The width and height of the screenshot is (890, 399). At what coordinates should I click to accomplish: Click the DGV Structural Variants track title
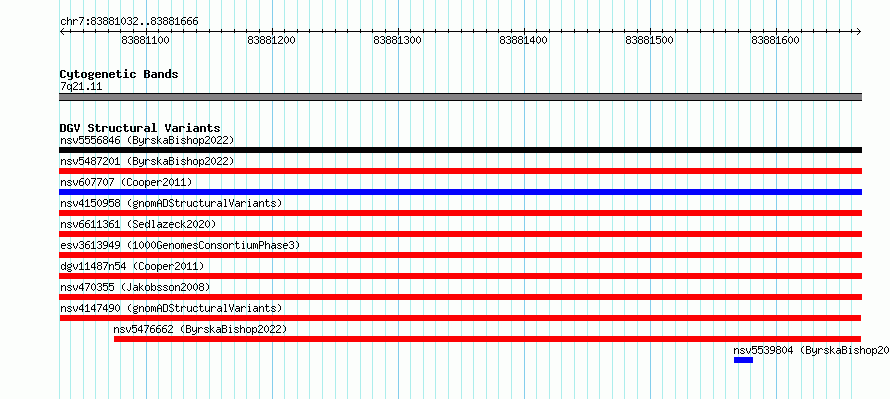tap(140, 128)
